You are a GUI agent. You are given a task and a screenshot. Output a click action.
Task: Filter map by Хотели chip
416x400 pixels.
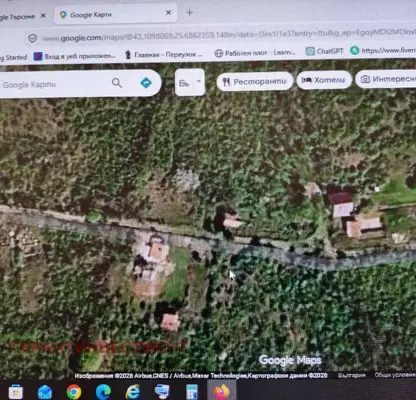(324, 80)
